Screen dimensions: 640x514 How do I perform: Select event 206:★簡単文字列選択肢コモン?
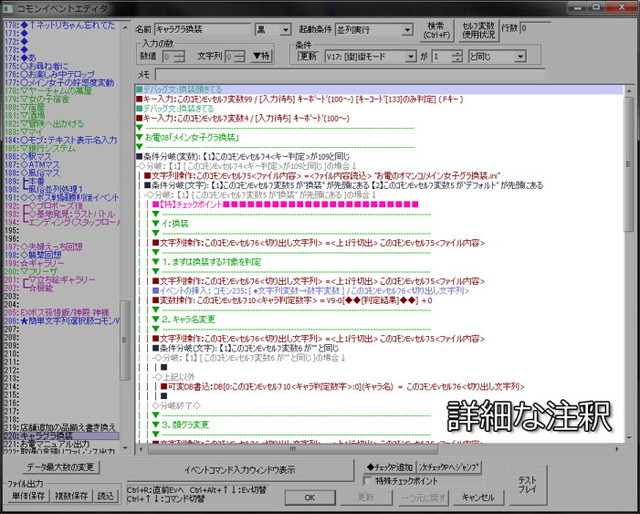click(x=61, y=321)
